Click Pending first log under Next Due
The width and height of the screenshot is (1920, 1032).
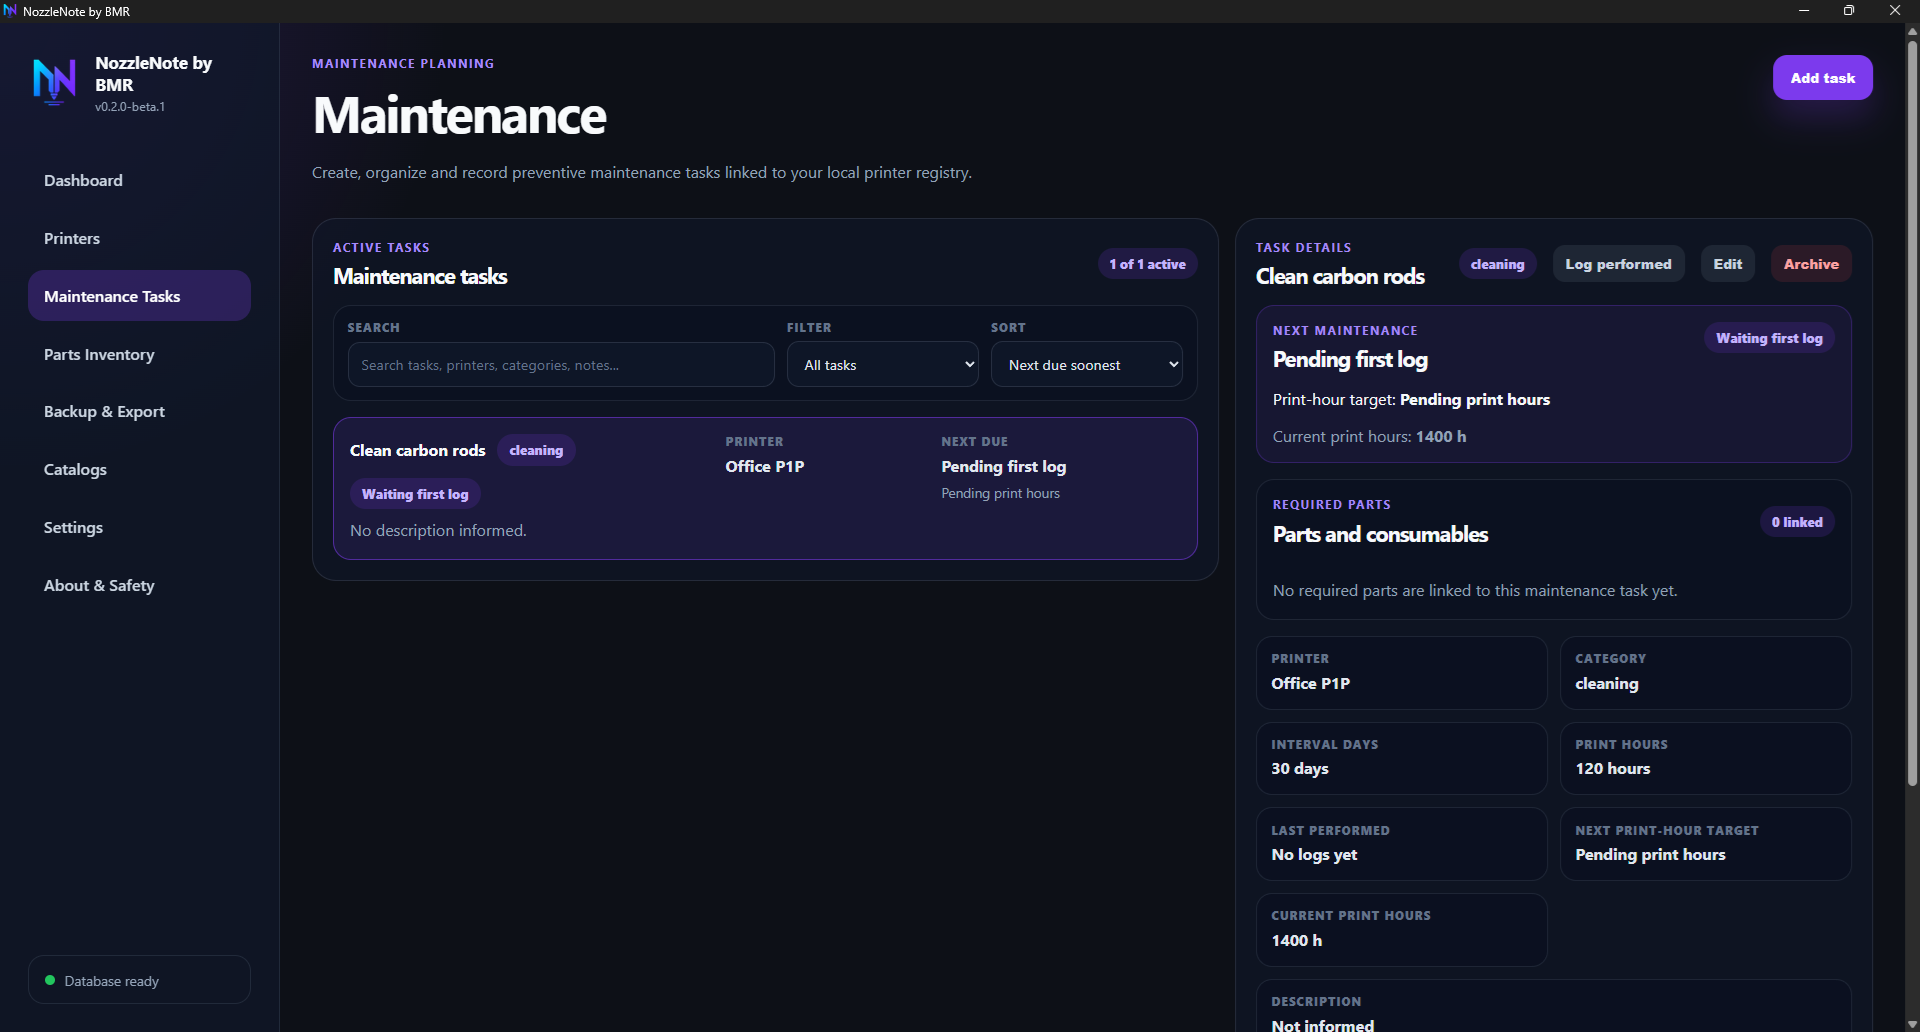tap(1003, 466)
